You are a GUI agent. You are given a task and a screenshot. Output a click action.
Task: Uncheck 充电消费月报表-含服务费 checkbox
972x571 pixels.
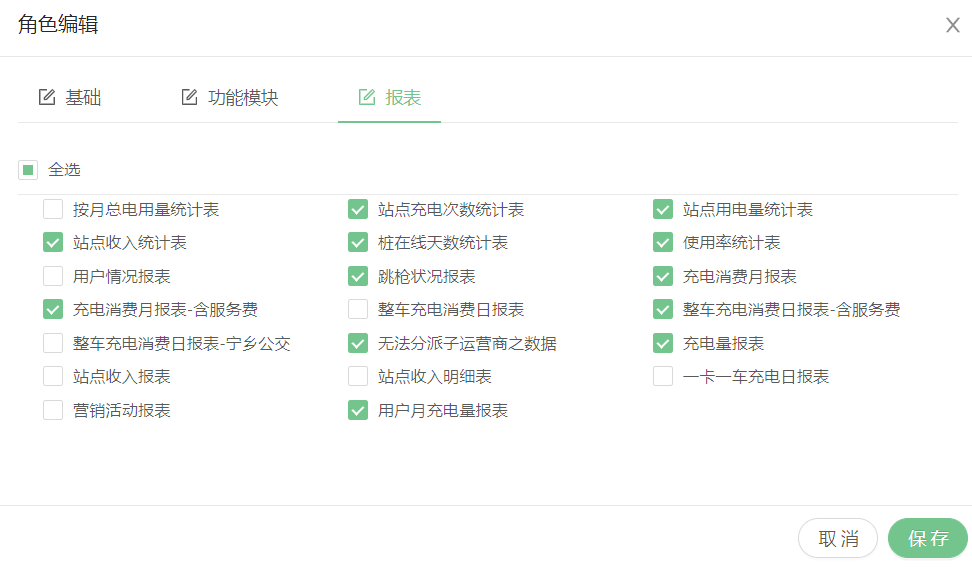(53, 309)
